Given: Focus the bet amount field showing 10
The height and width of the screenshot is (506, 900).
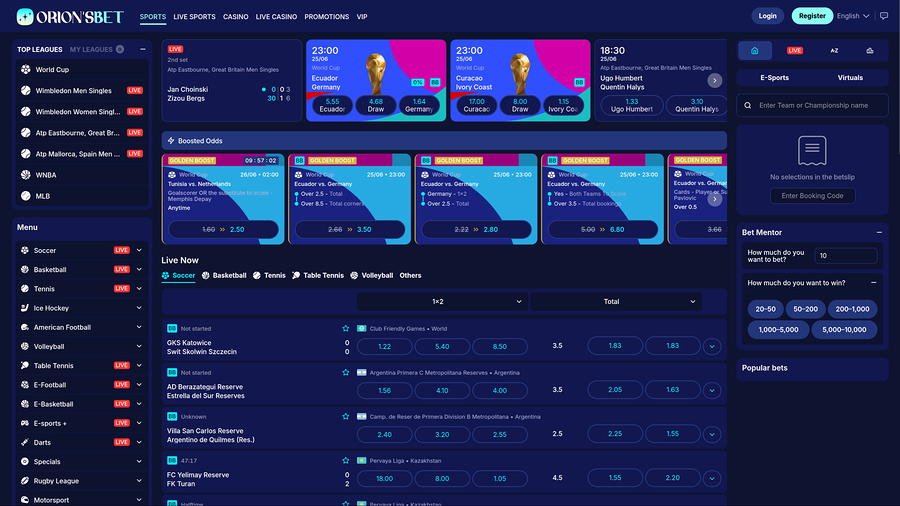Looking at the screenshot, I should (845, 256).
